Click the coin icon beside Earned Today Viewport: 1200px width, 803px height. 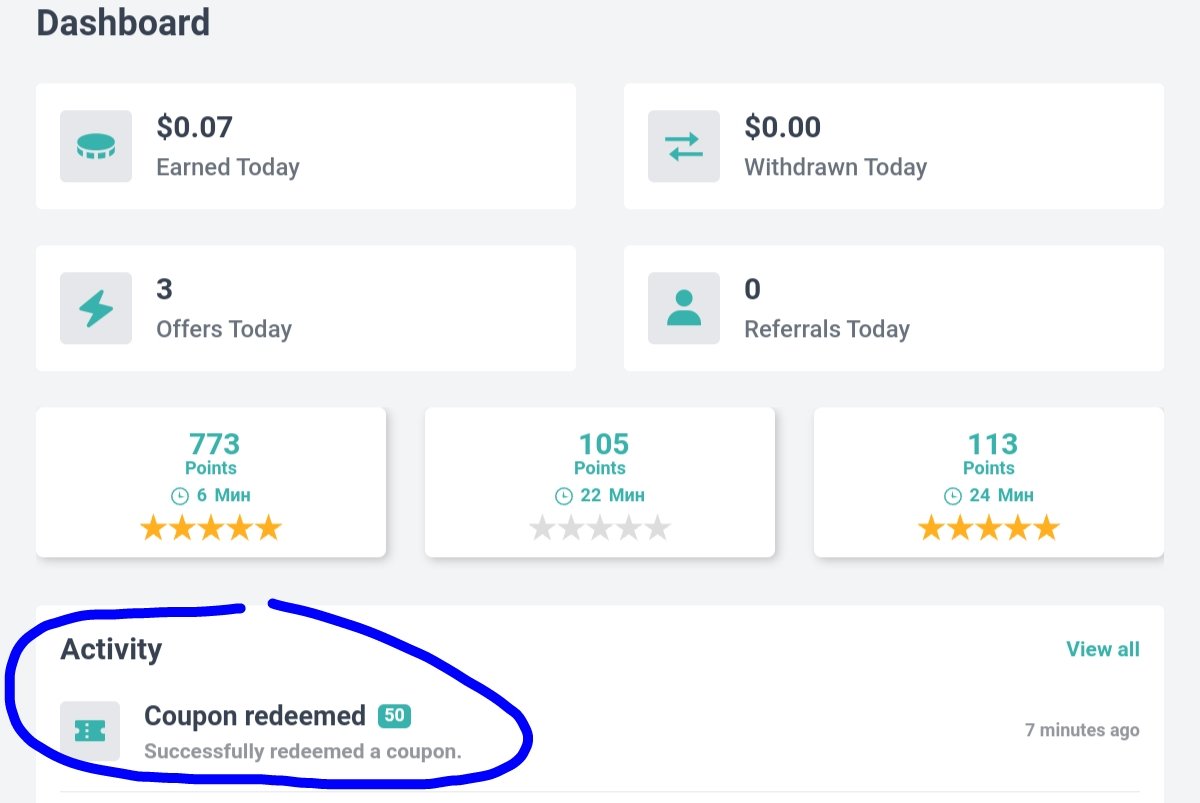coord(96,146)
